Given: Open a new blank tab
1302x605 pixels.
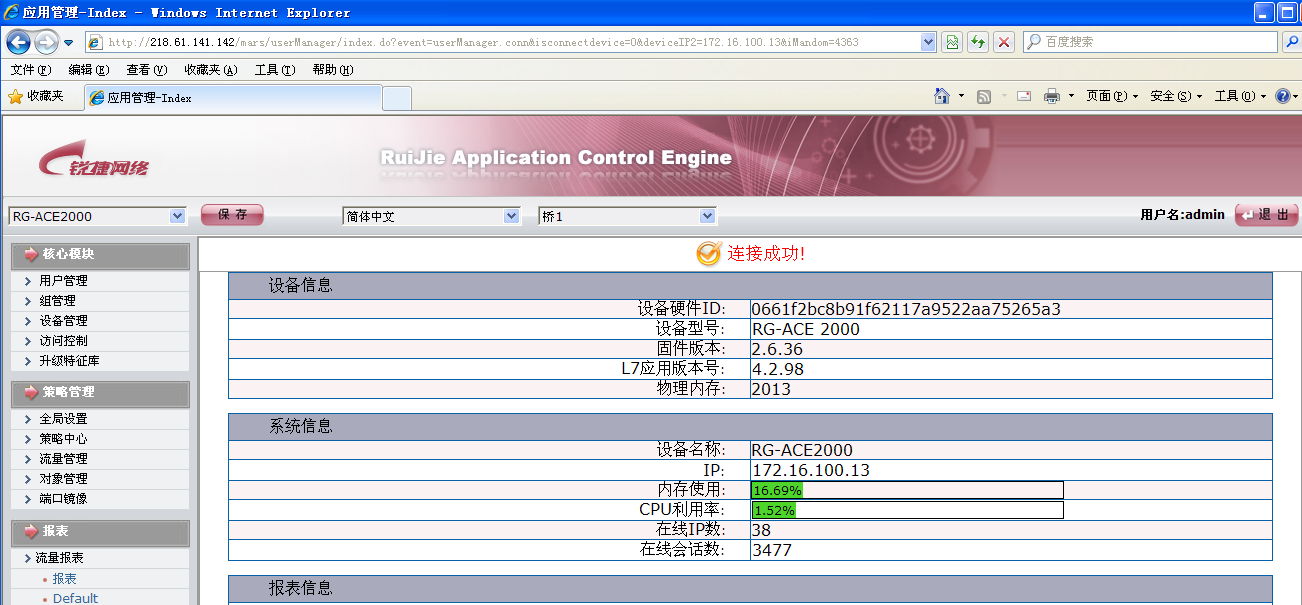Looking at the screenshot, I should [397, 98].
